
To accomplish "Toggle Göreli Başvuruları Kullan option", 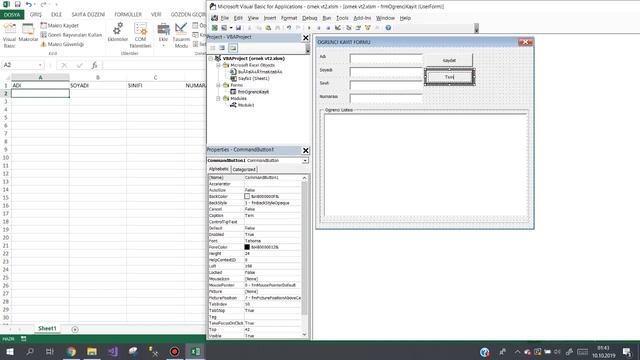I will 71,35.
